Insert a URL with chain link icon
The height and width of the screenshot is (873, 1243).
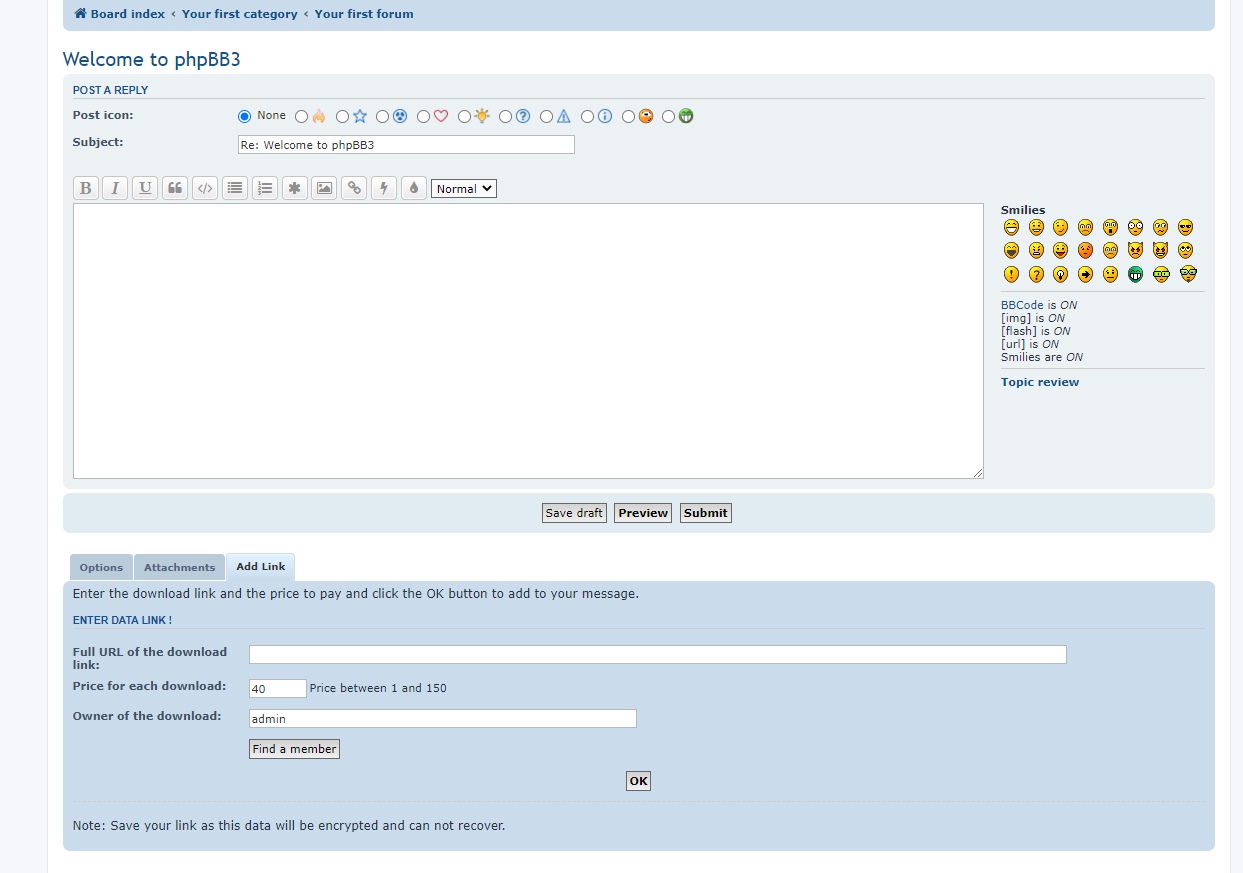coord(354,188)
